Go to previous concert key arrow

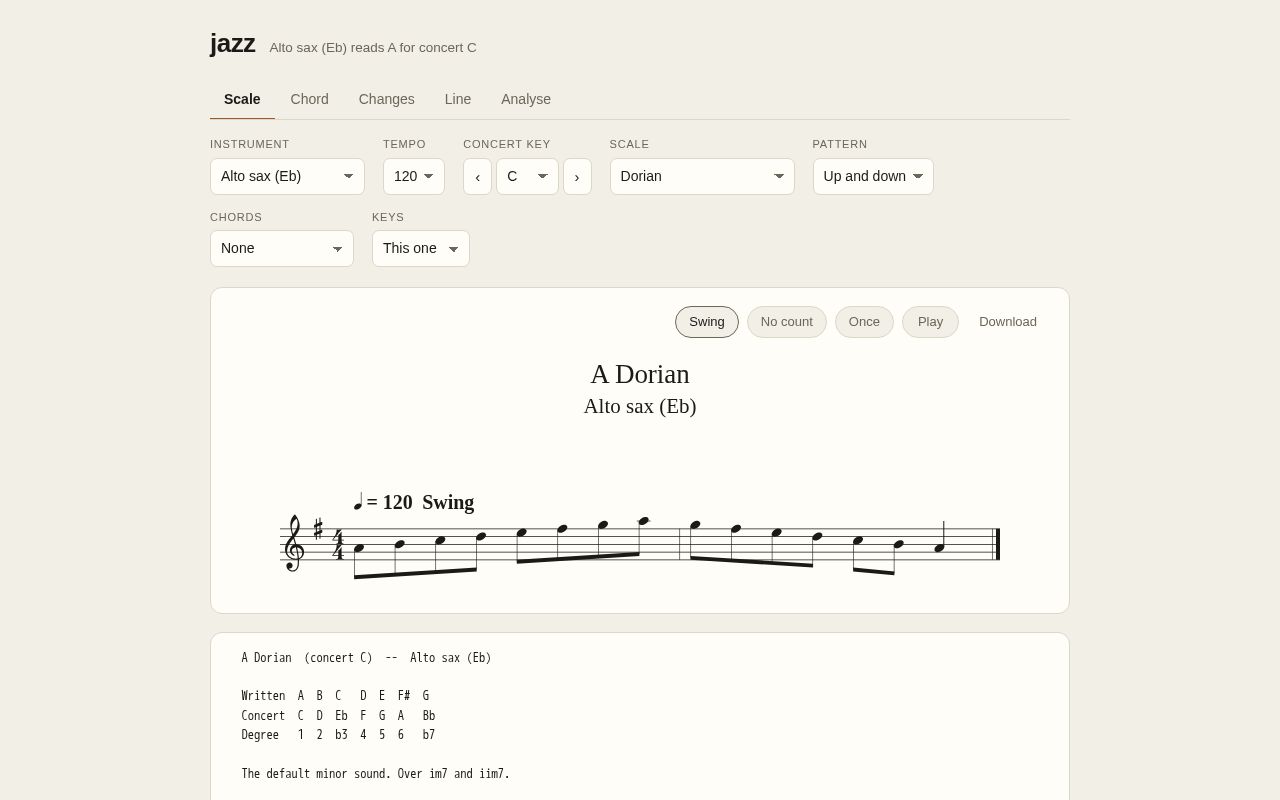click(x=477, y=176)
